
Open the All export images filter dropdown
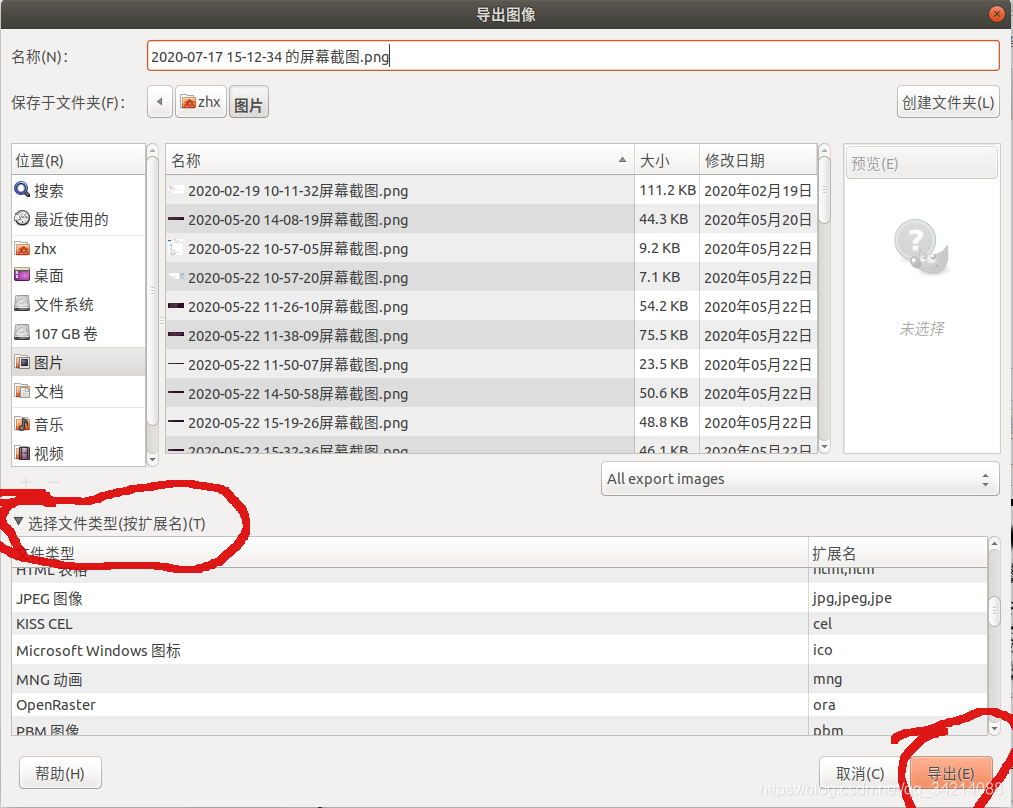click(800, 479)
